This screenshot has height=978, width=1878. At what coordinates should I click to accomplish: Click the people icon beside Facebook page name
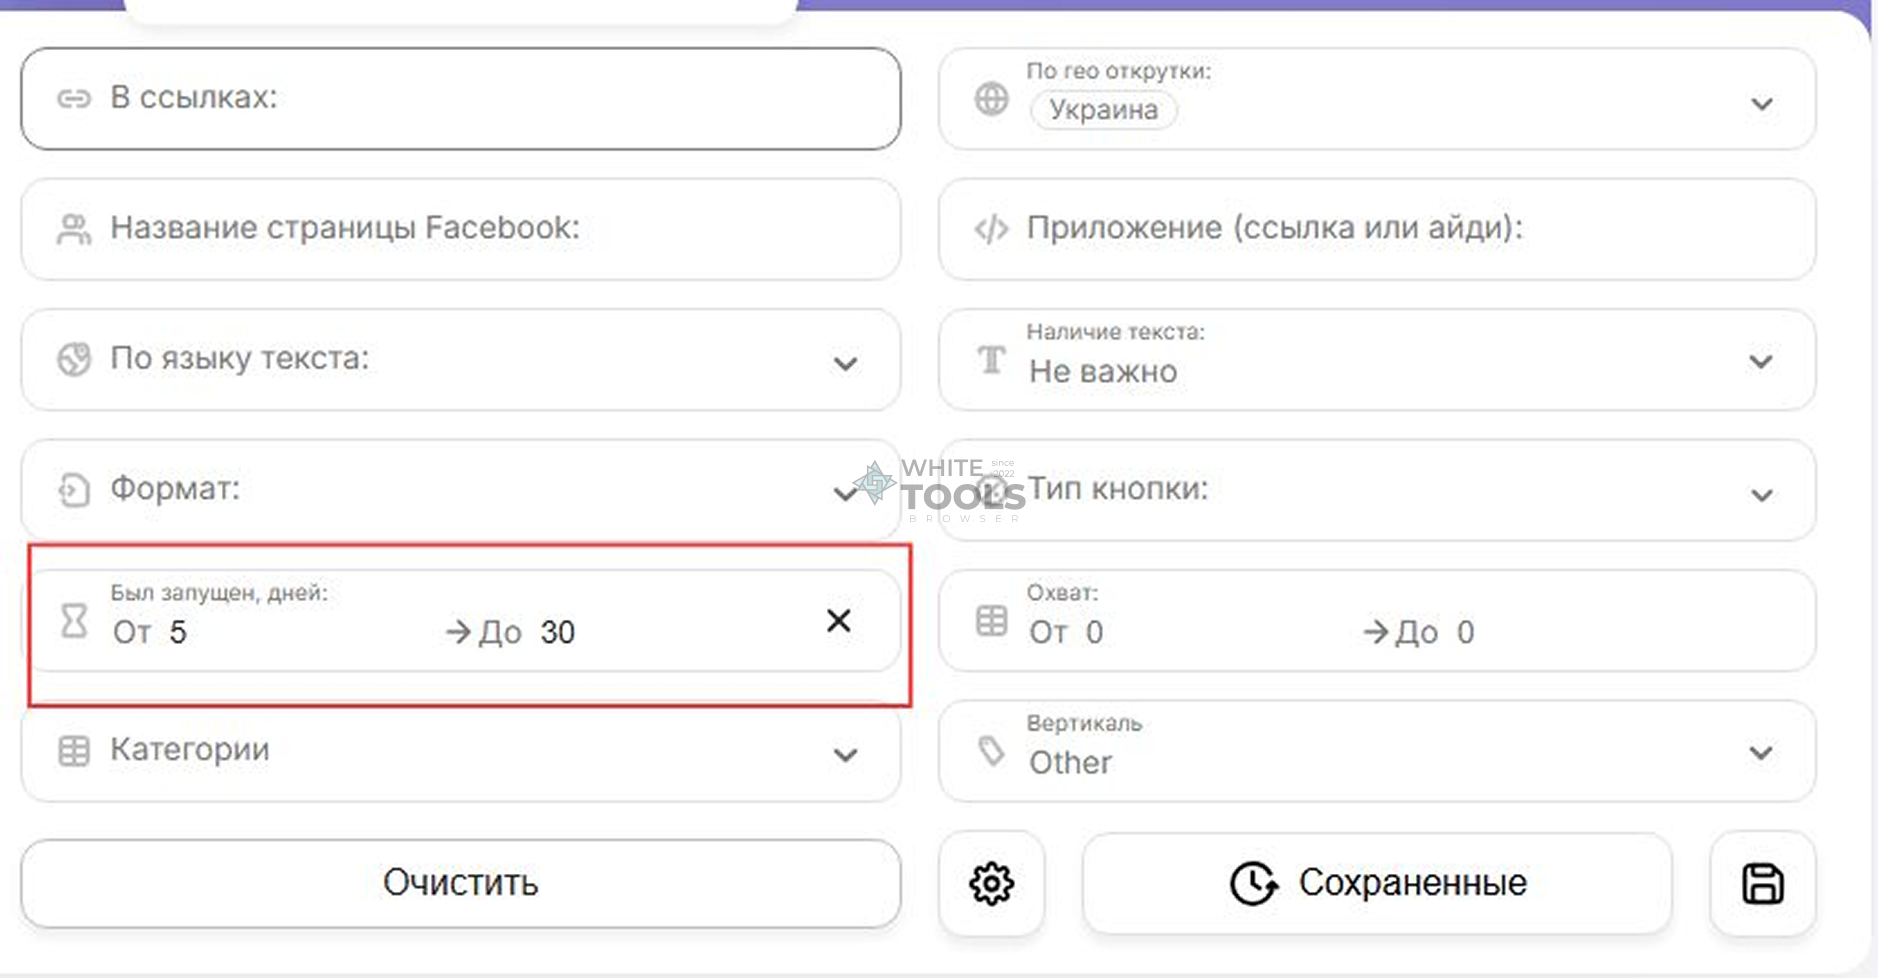click(x=74, y=229)
